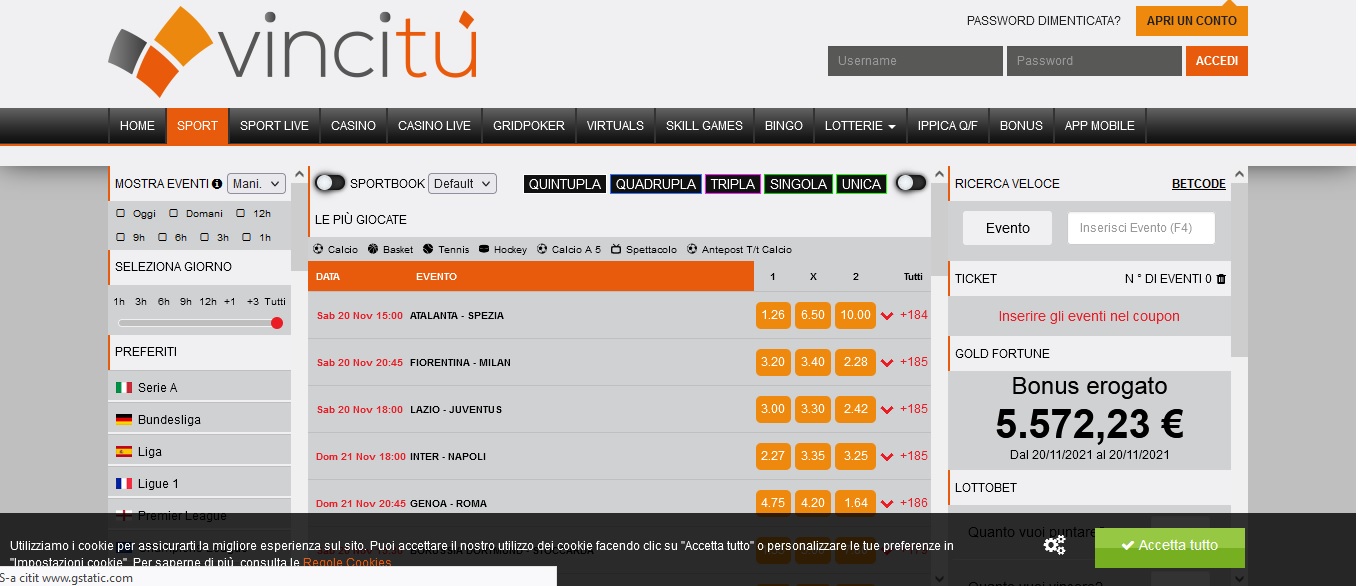1358x586 pixels.
Task: Open the Gridpoker section
Action: tap(529, 126)
